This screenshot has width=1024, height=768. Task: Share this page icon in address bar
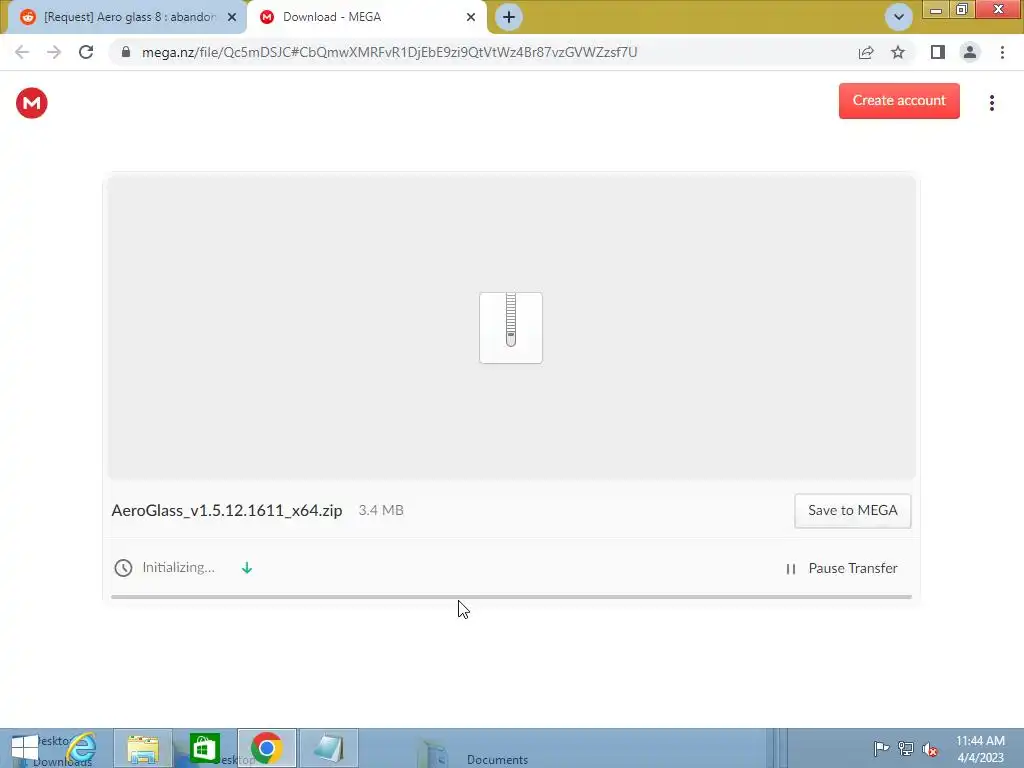pyautogui.click(x=866, y=52)
